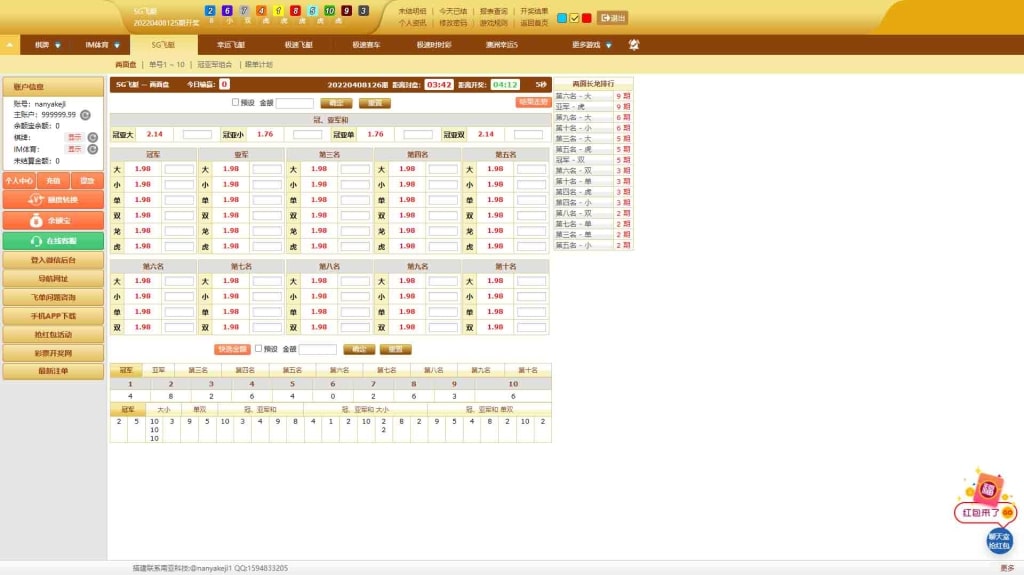This screenshot has width=1024, height=575.
Task: Click the 充值 recharge button
Action: (53, 180)
